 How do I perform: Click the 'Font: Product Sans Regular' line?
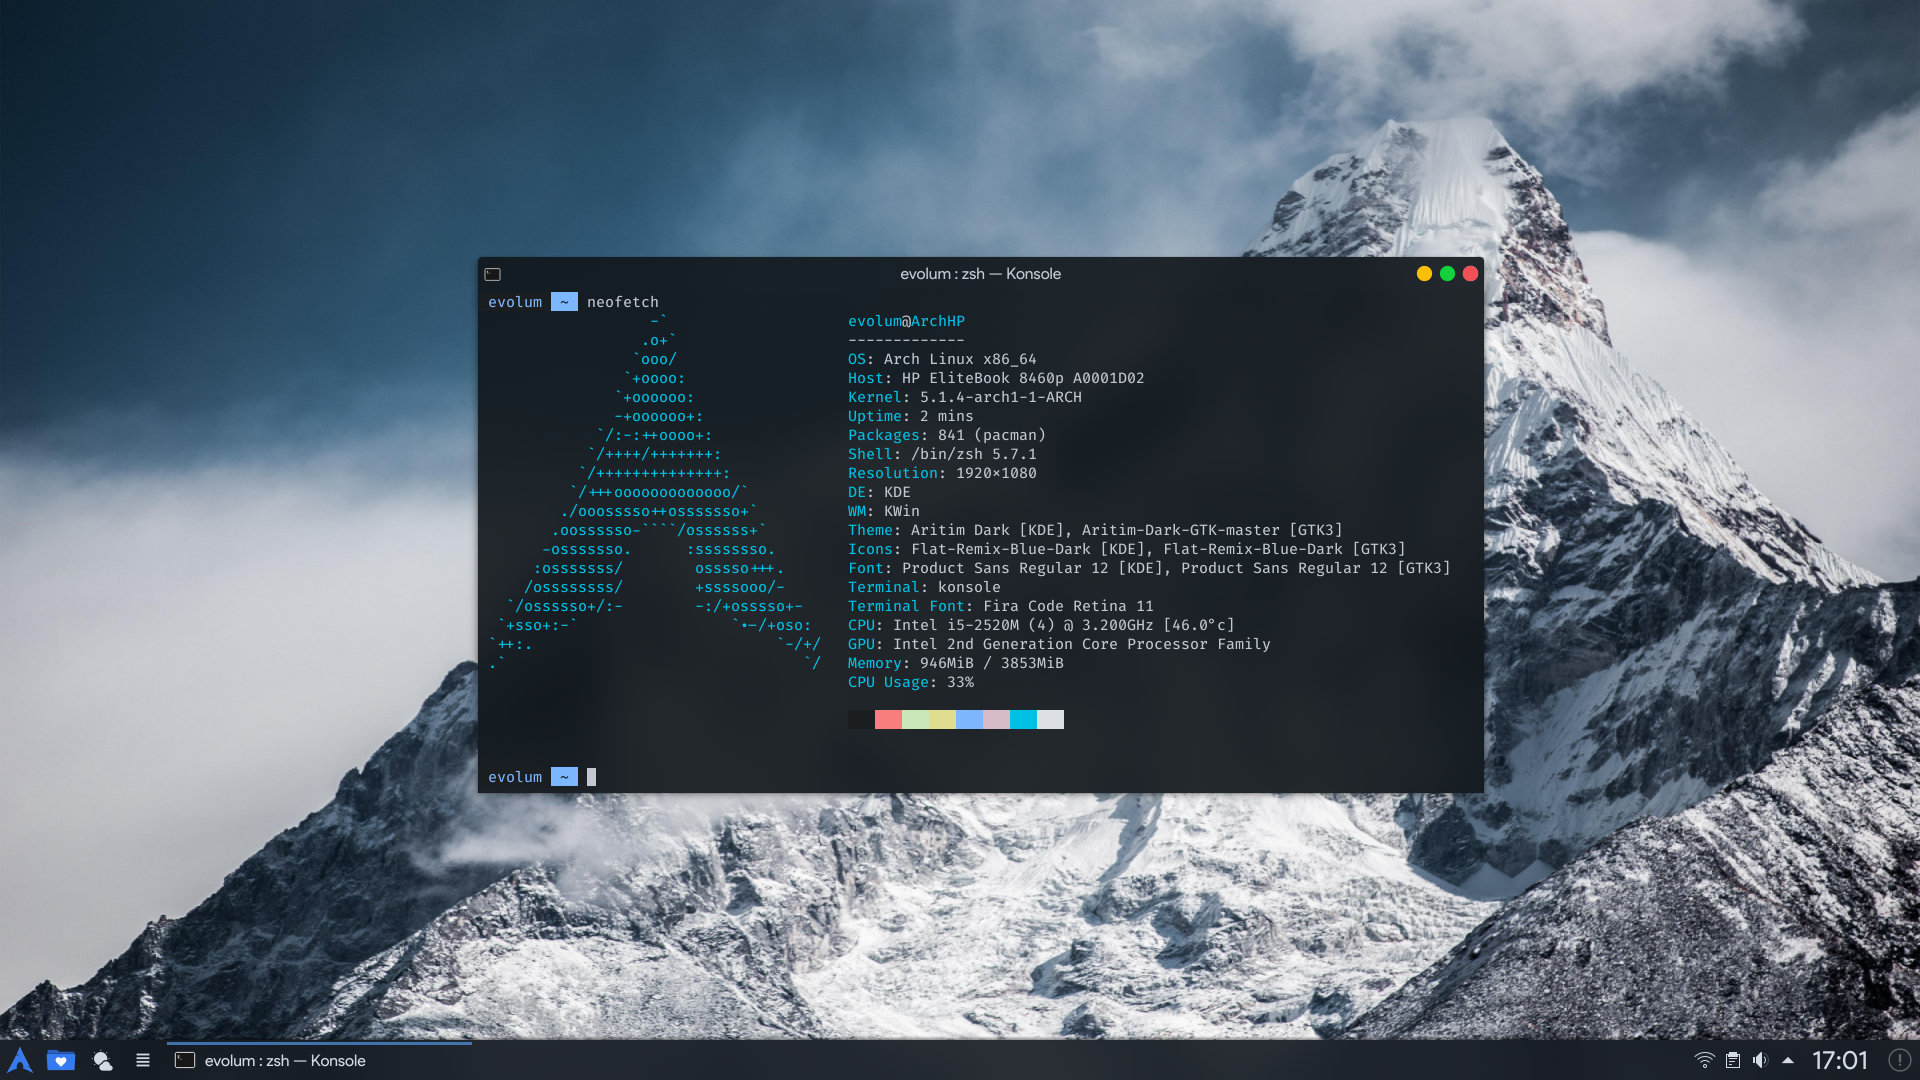tap(1149, 568)
